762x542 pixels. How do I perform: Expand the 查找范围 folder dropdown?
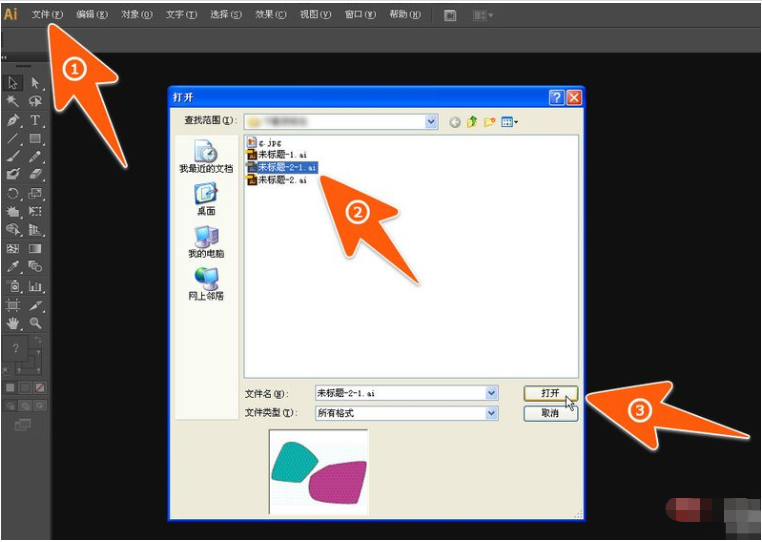click(x=431, y=122)
